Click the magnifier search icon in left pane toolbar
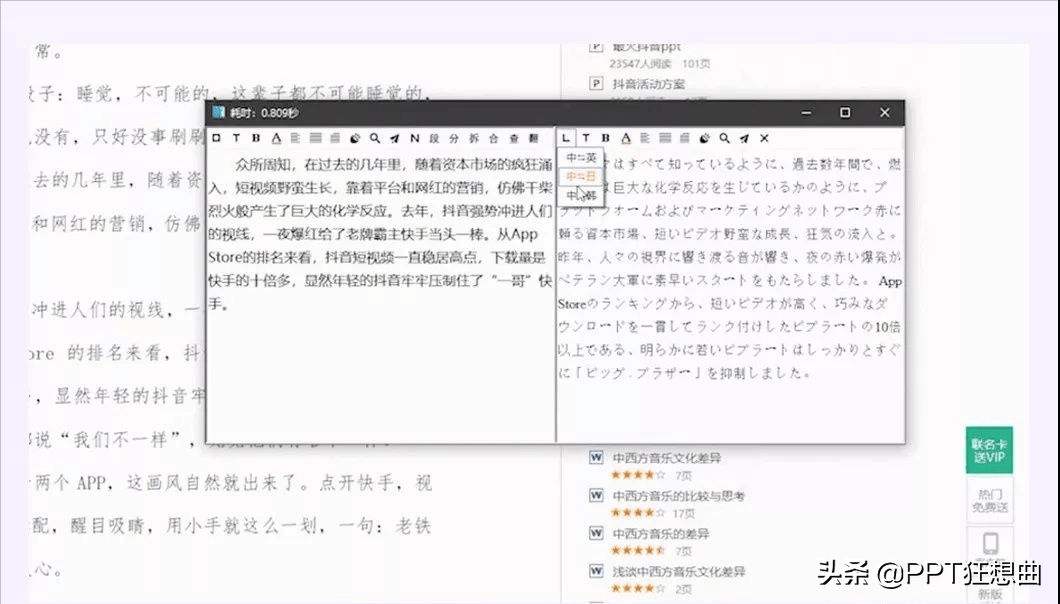The height and width of the screenshot is (604, 1060). pos(375,138)
